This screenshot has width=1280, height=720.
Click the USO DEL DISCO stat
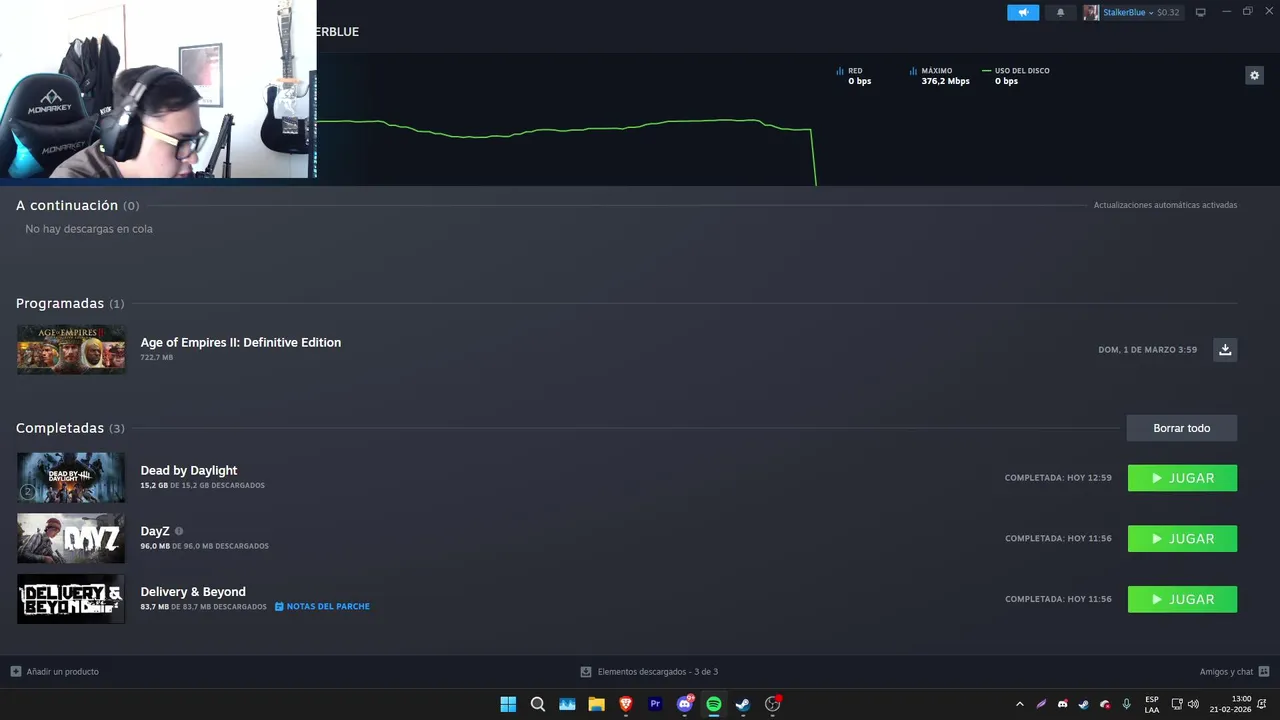click(x=1015, y=76)
